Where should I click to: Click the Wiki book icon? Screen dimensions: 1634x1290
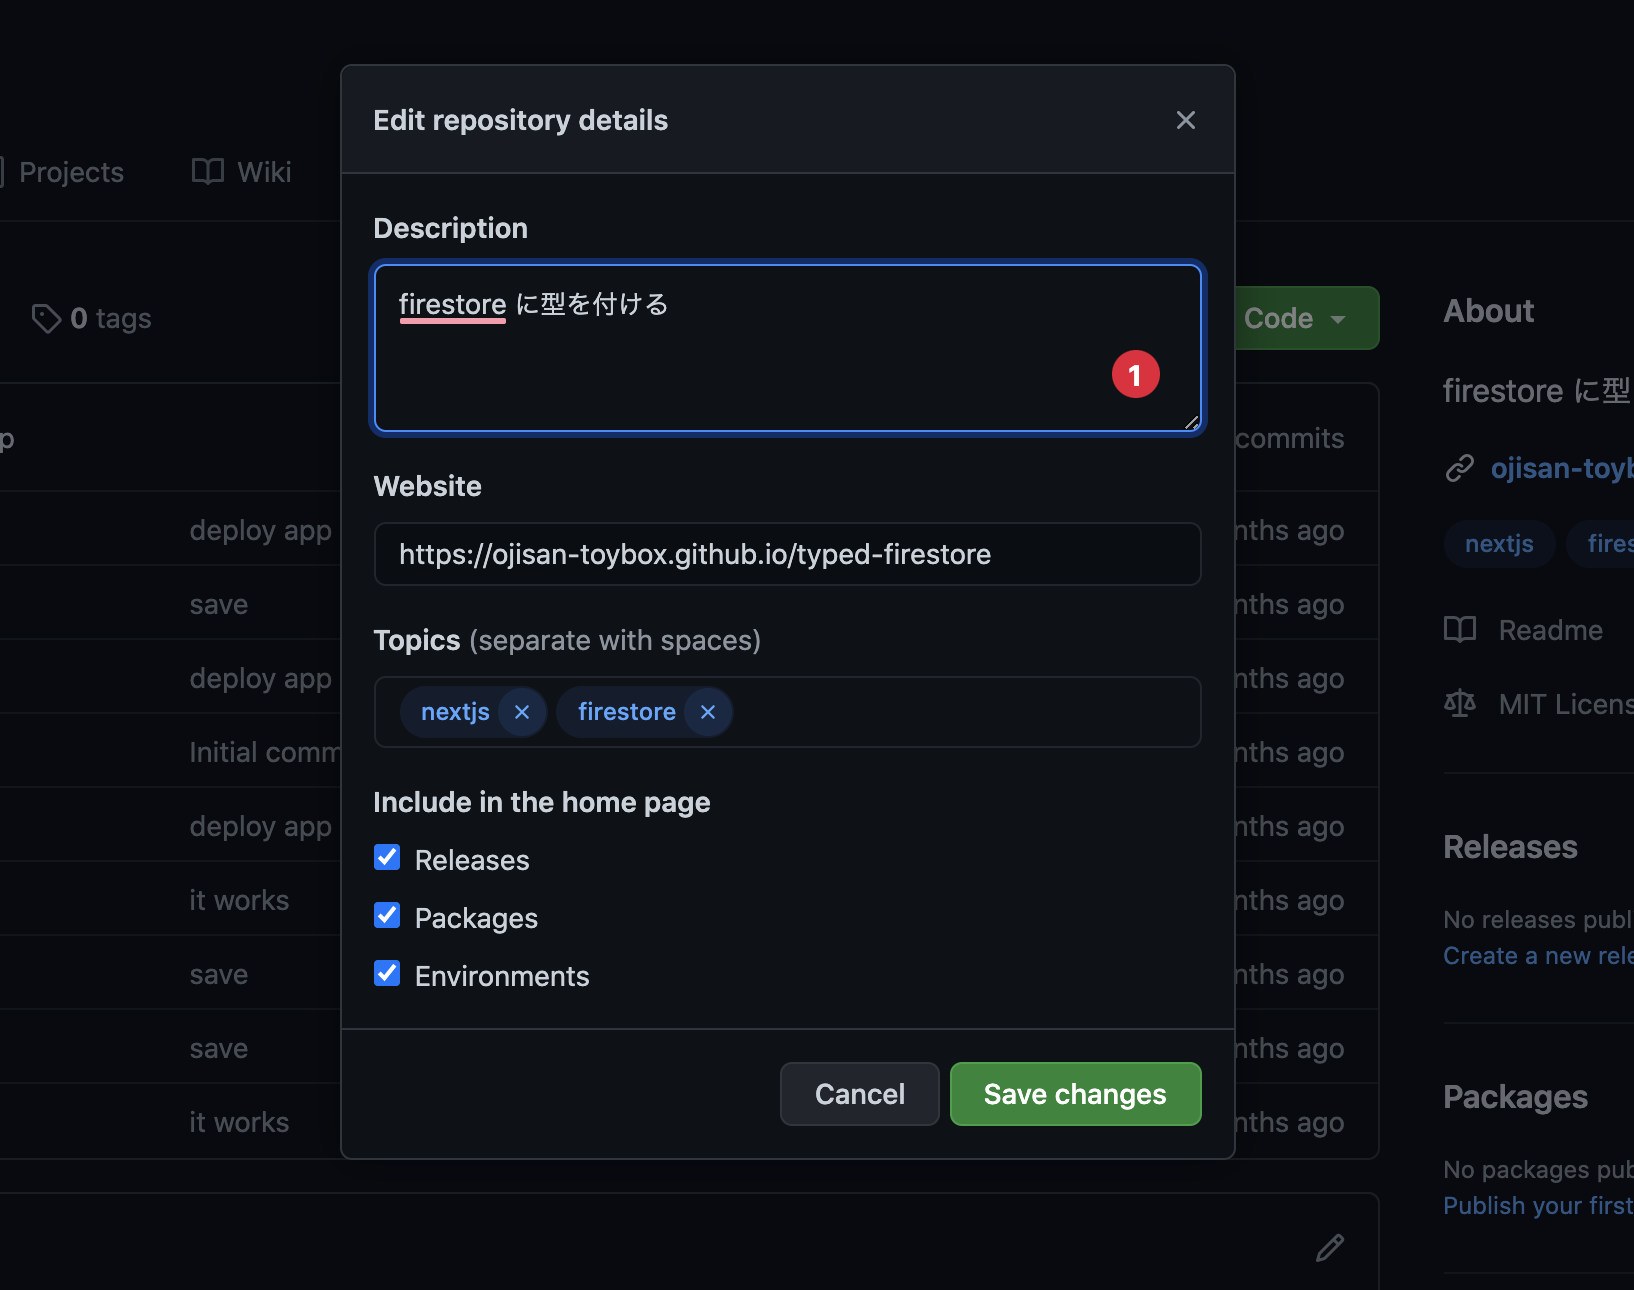(208, 172)
